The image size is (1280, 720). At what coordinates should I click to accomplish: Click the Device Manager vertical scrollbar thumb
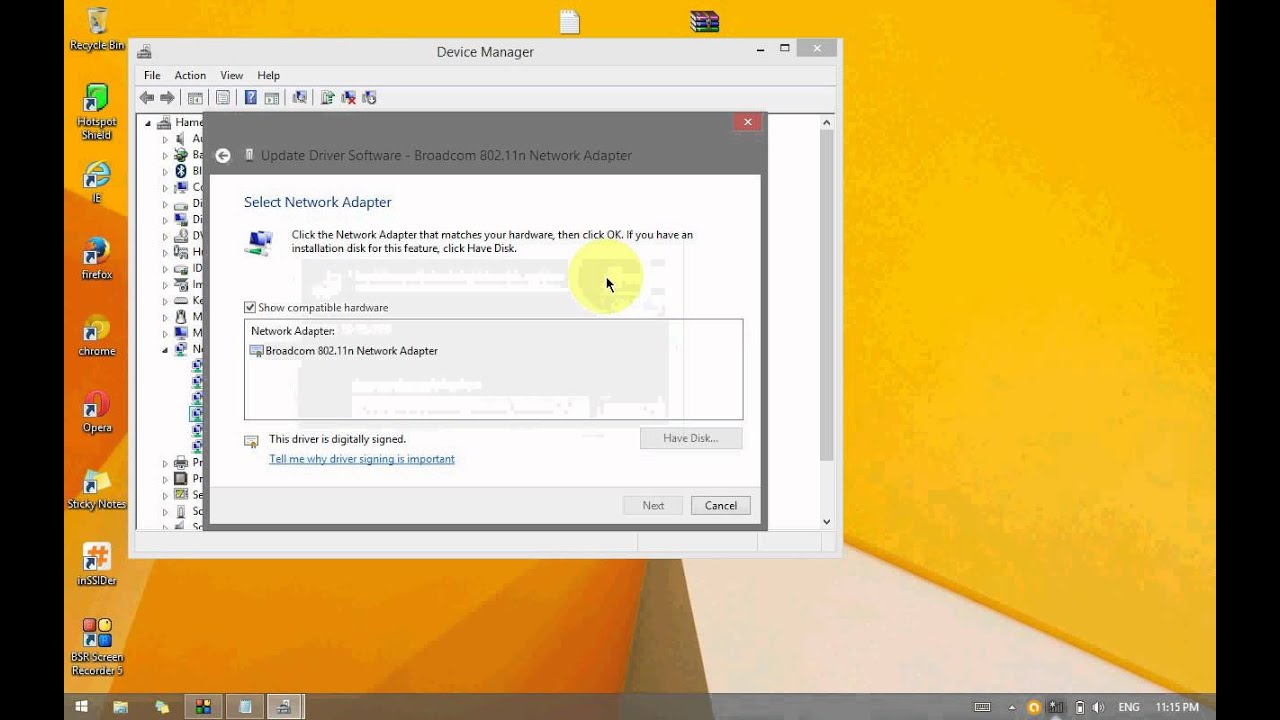827,295
